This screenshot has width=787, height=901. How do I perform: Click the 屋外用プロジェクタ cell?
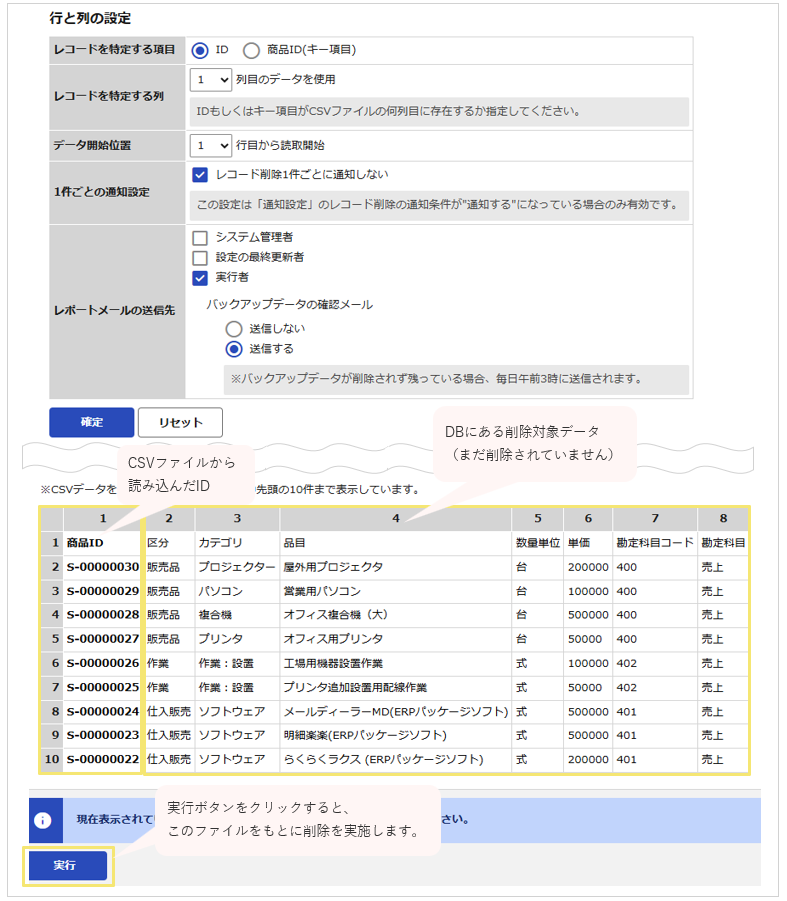click(395, 567)
